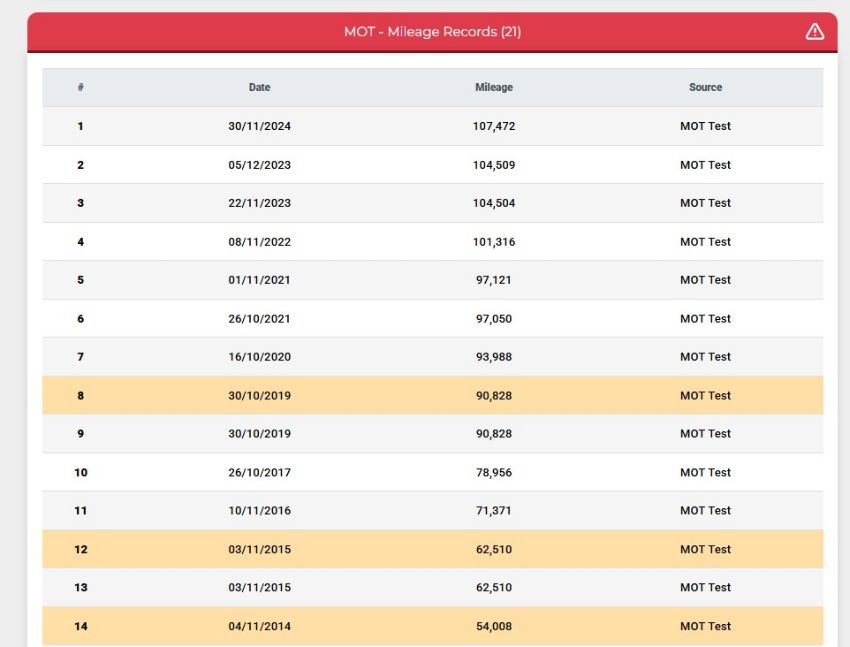Click the warning triangle icon in header

coord(814,31)
